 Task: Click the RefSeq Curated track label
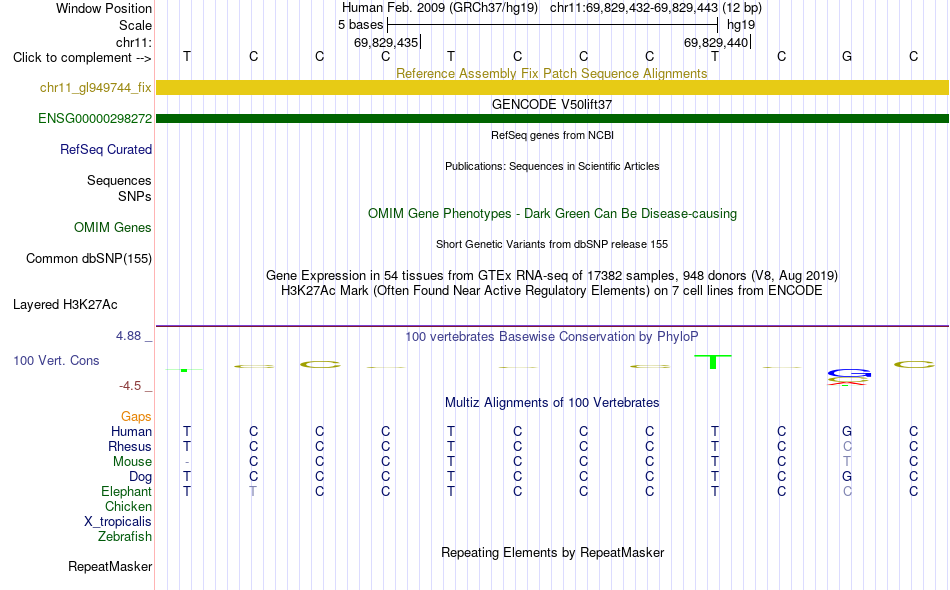click(x=105, y=149)
